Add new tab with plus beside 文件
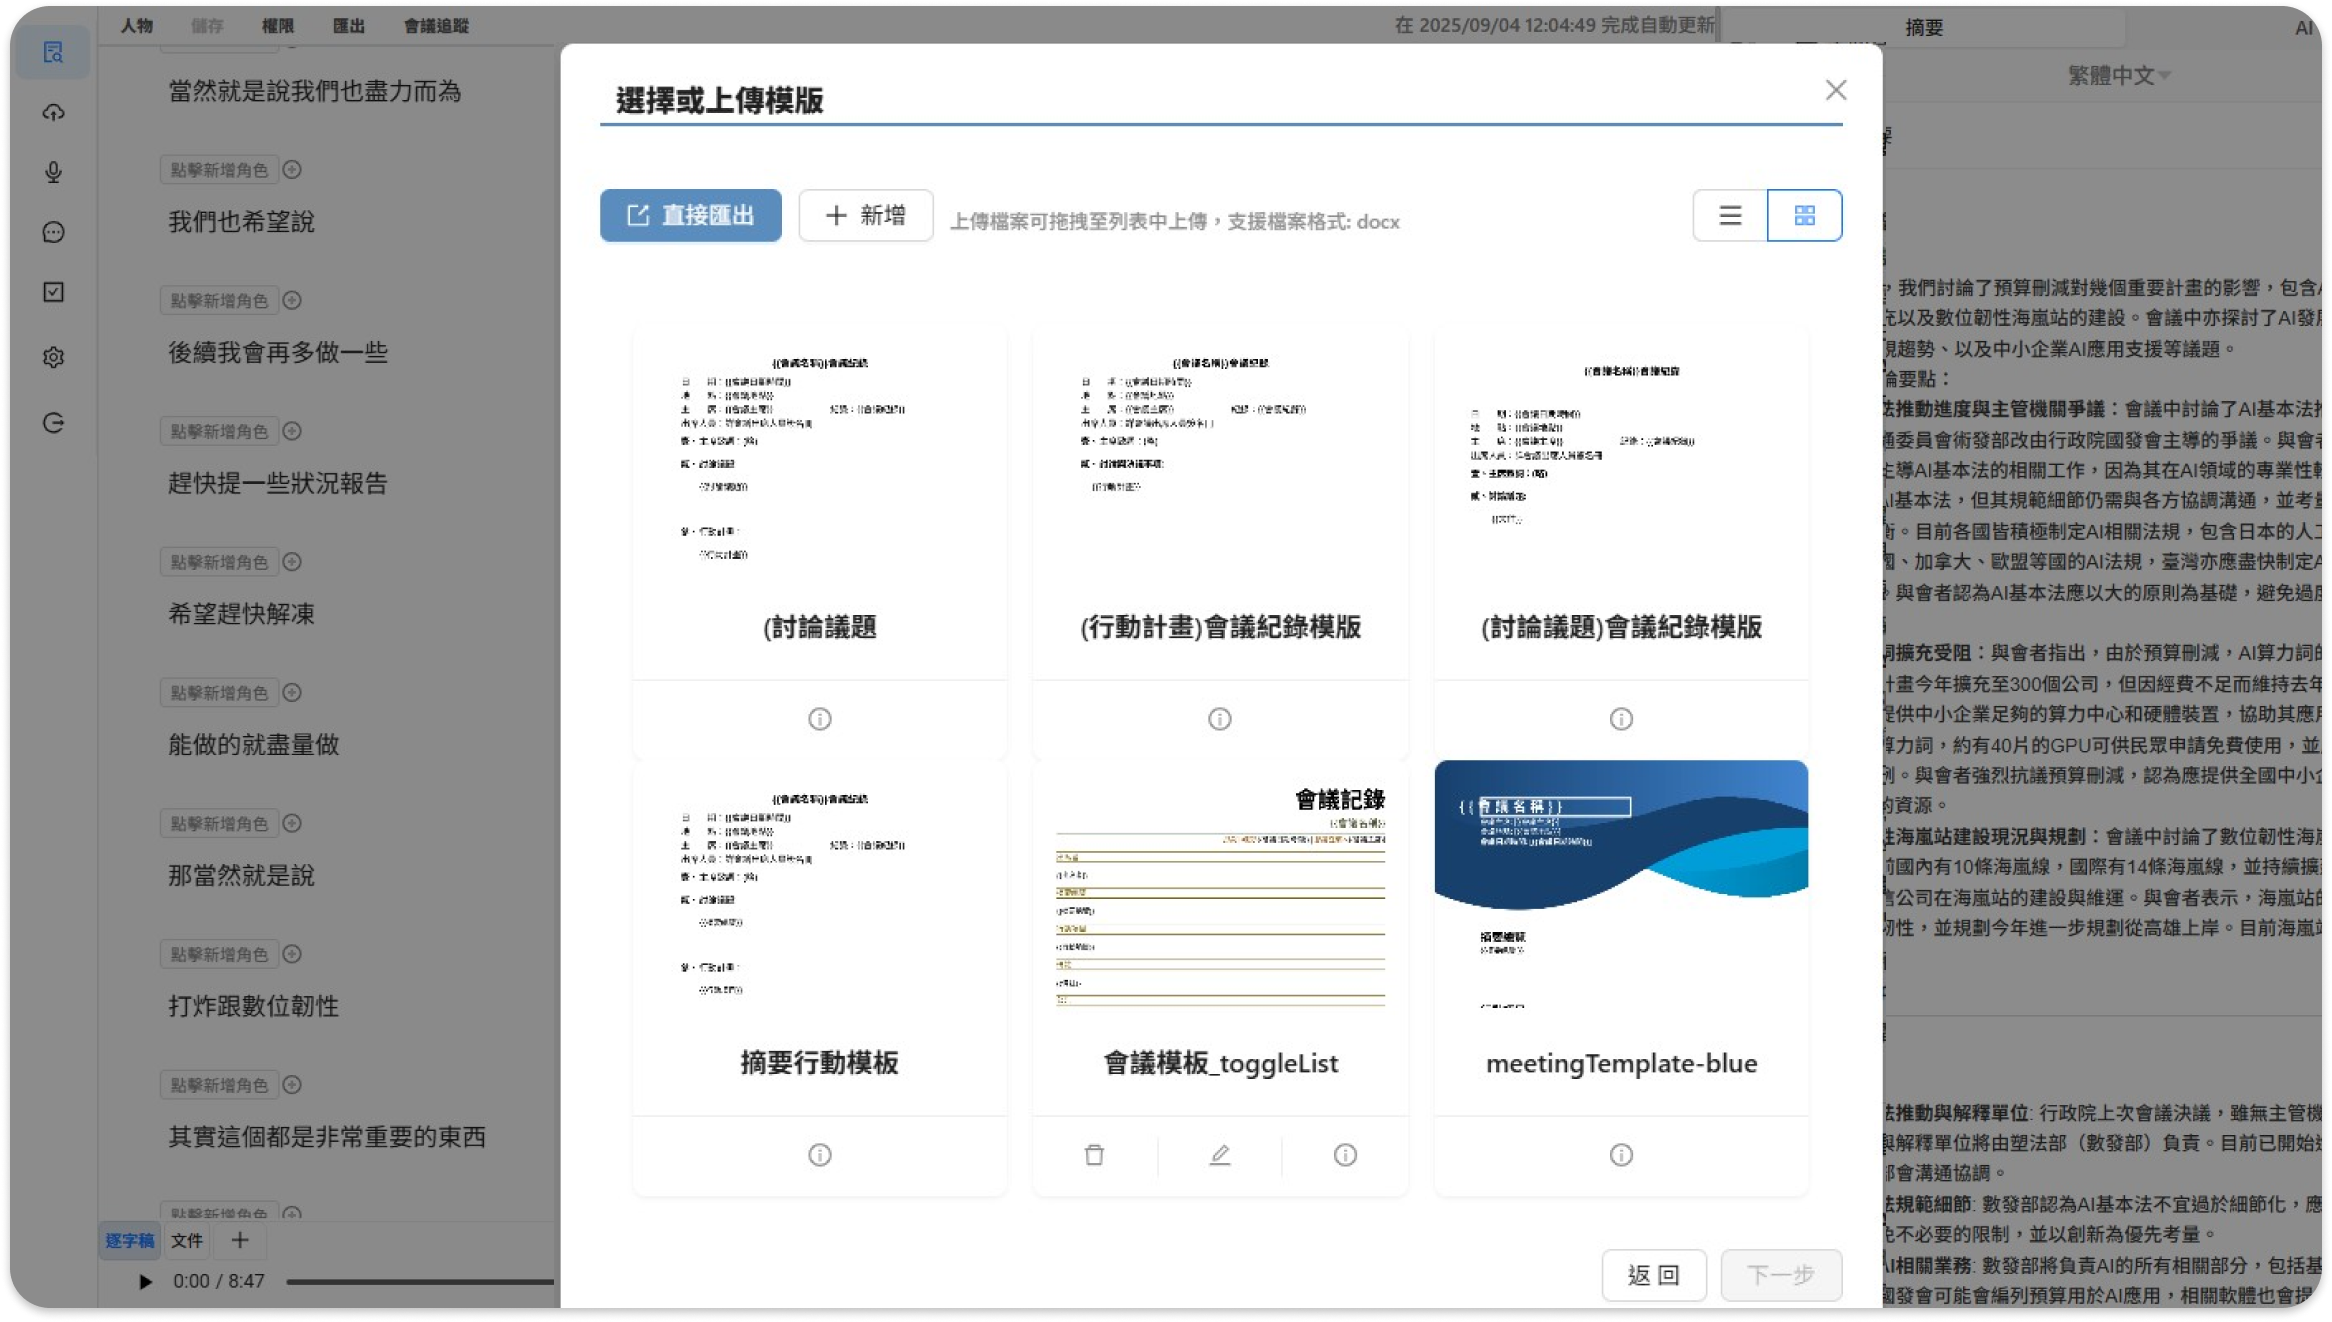Image resolution: width=2332 pixels, height=1322 pixels. click(240, 1240)
